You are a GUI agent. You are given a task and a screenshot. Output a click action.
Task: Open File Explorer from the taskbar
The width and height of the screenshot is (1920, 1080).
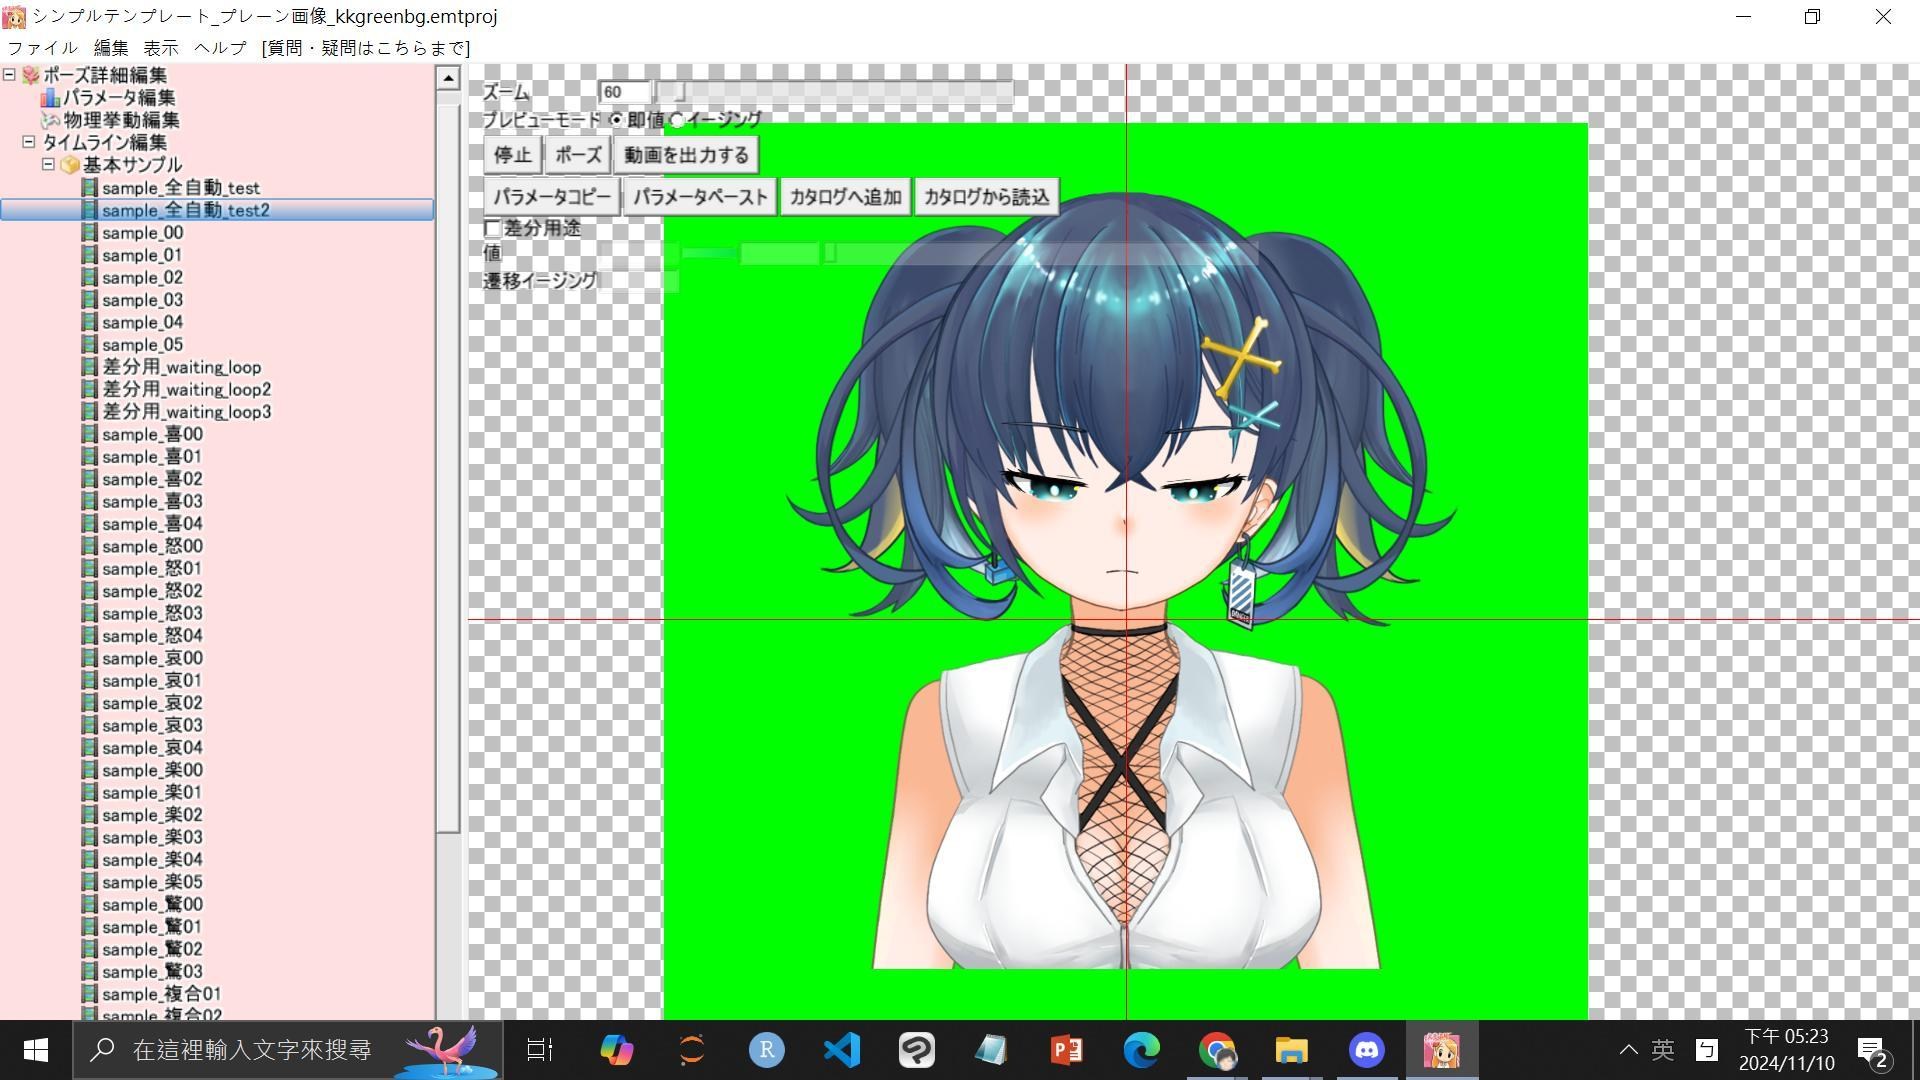(1292, 1050)
